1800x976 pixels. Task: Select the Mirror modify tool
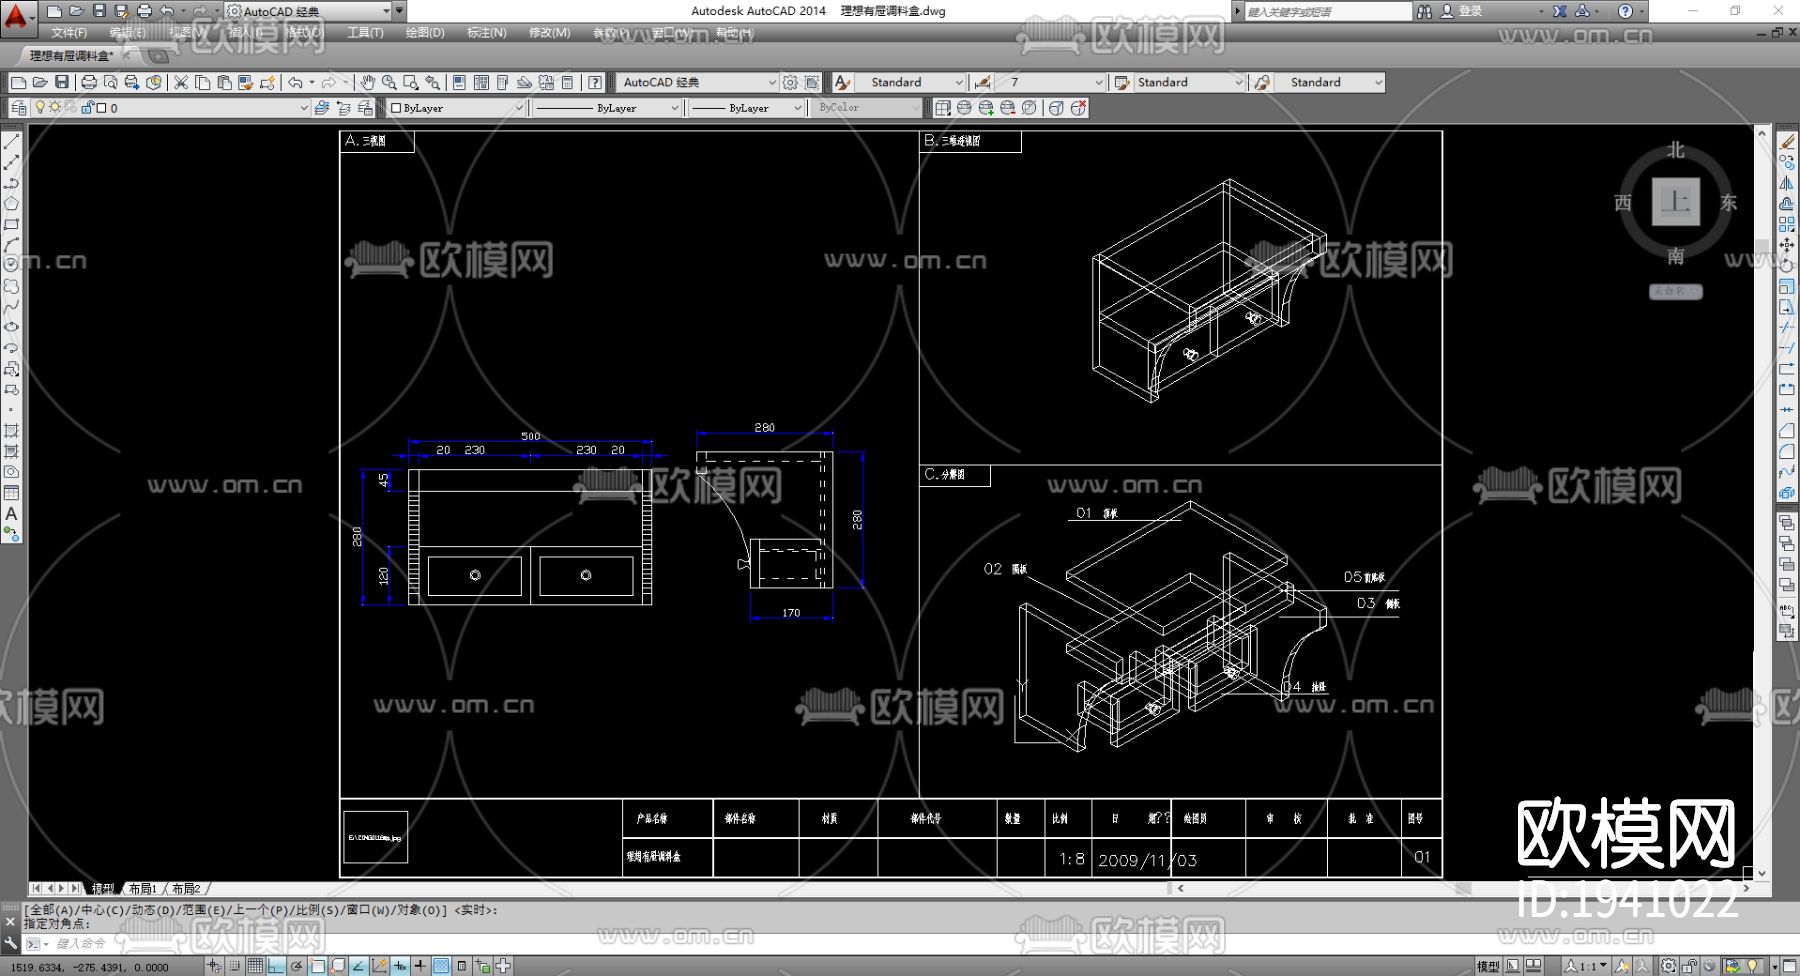[x=1787, y=183]
